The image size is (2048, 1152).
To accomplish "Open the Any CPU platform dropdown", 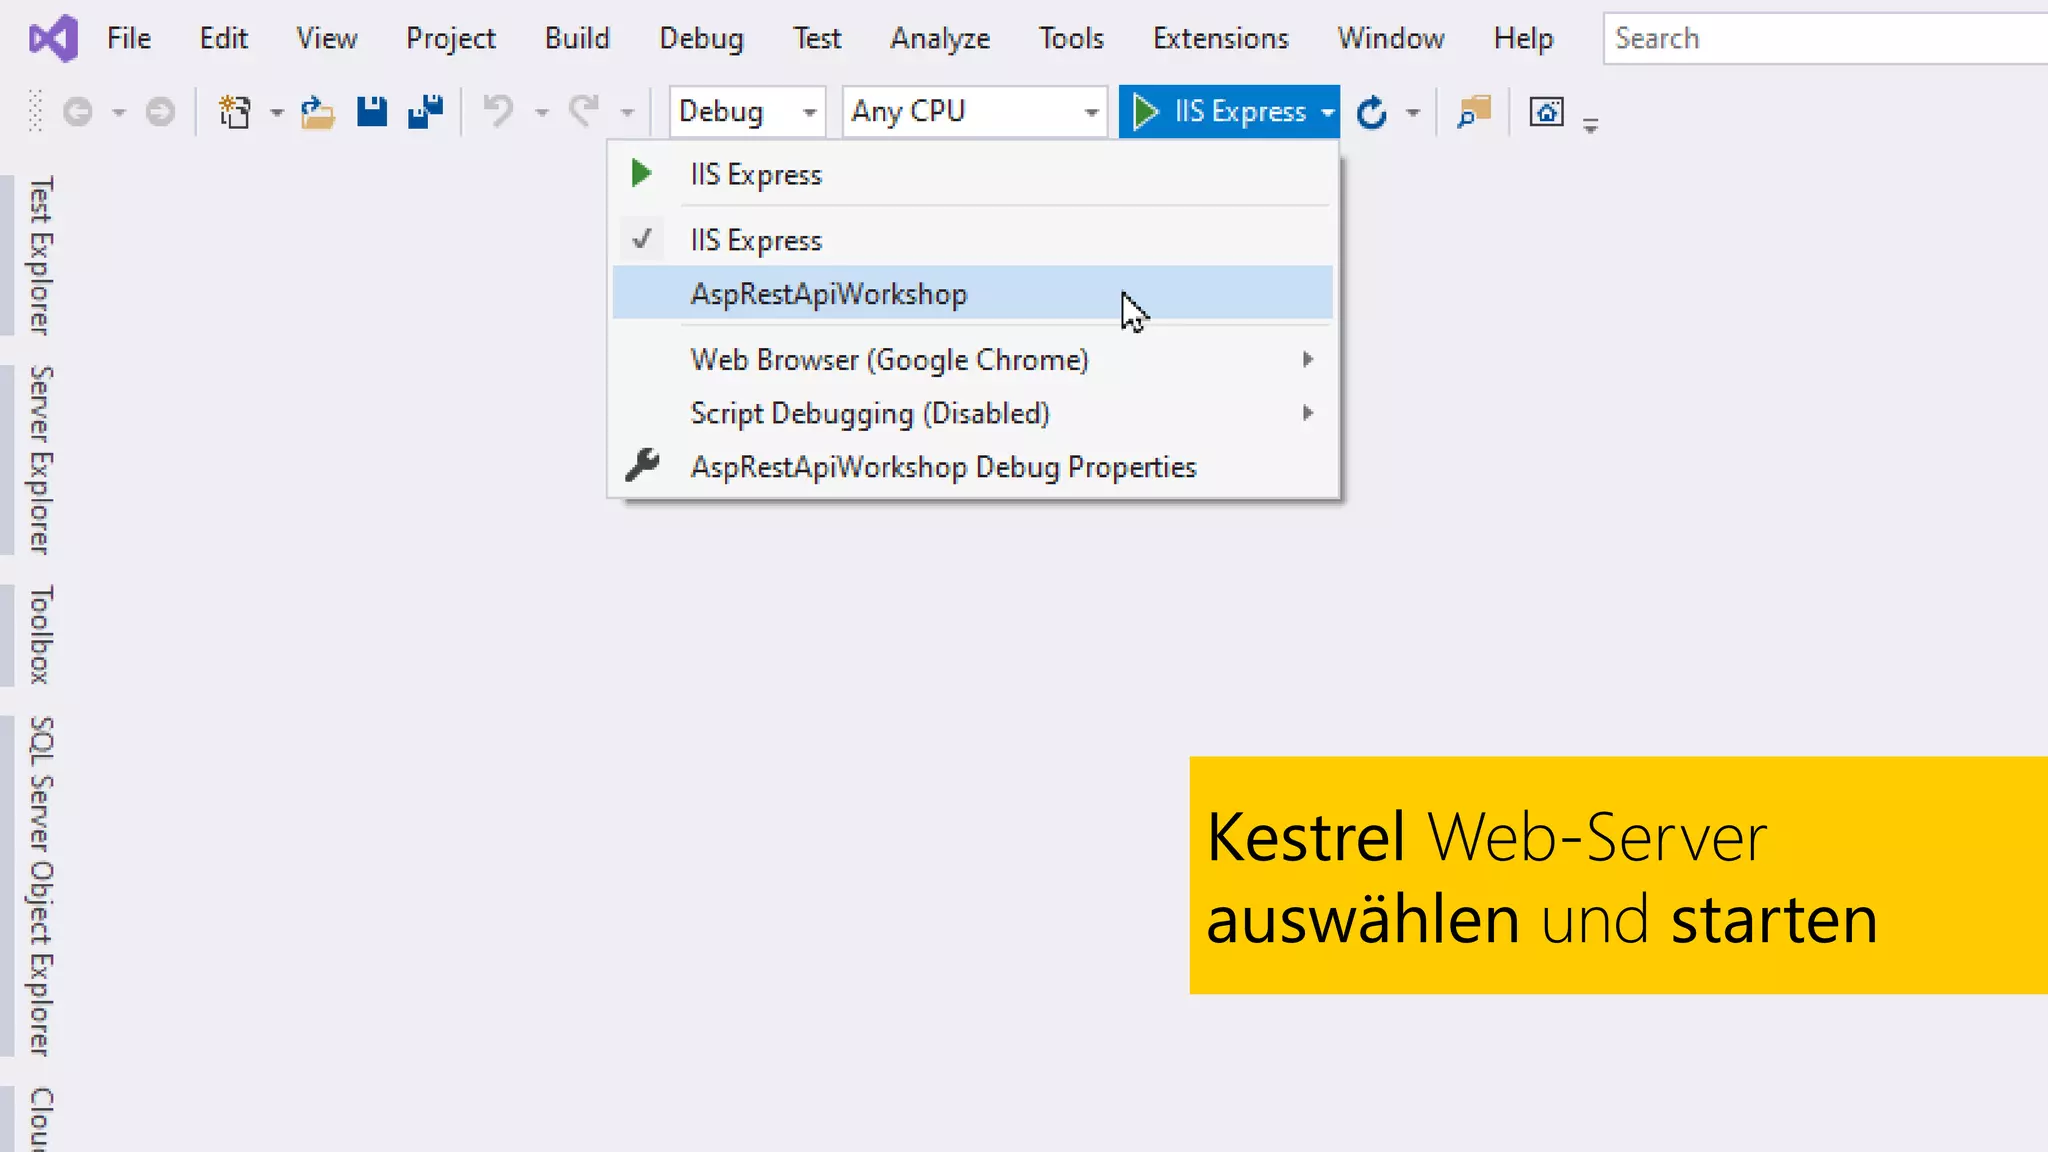I will click(x=974, y=112).
